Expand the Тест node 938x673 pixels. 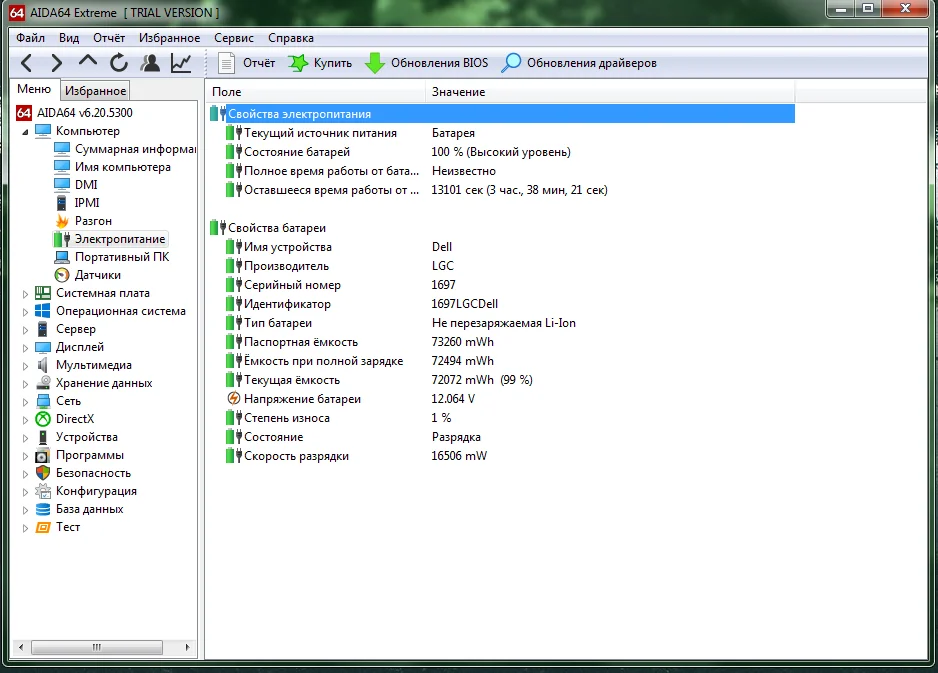pyautogui.click(x=25, y=528)
